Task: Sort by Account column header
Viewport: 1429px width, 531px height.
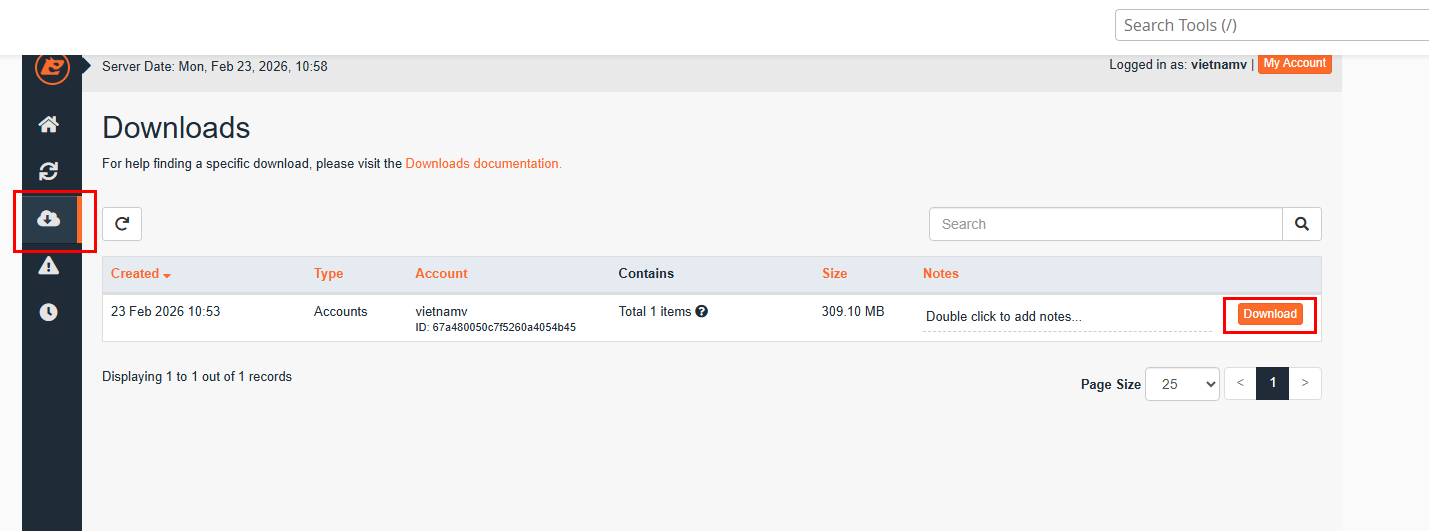Action: [x=441, y=273]
